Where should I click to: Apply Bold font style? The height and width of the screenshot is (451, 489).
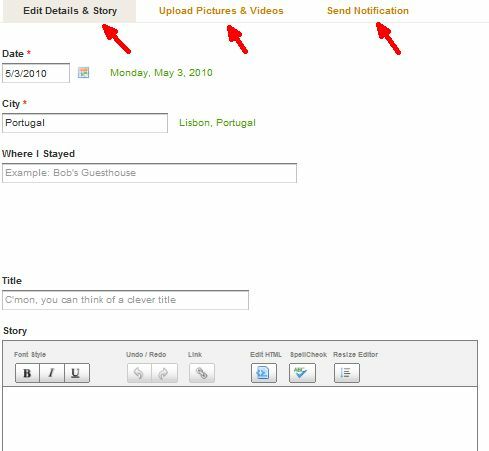[x=27, y=373]
